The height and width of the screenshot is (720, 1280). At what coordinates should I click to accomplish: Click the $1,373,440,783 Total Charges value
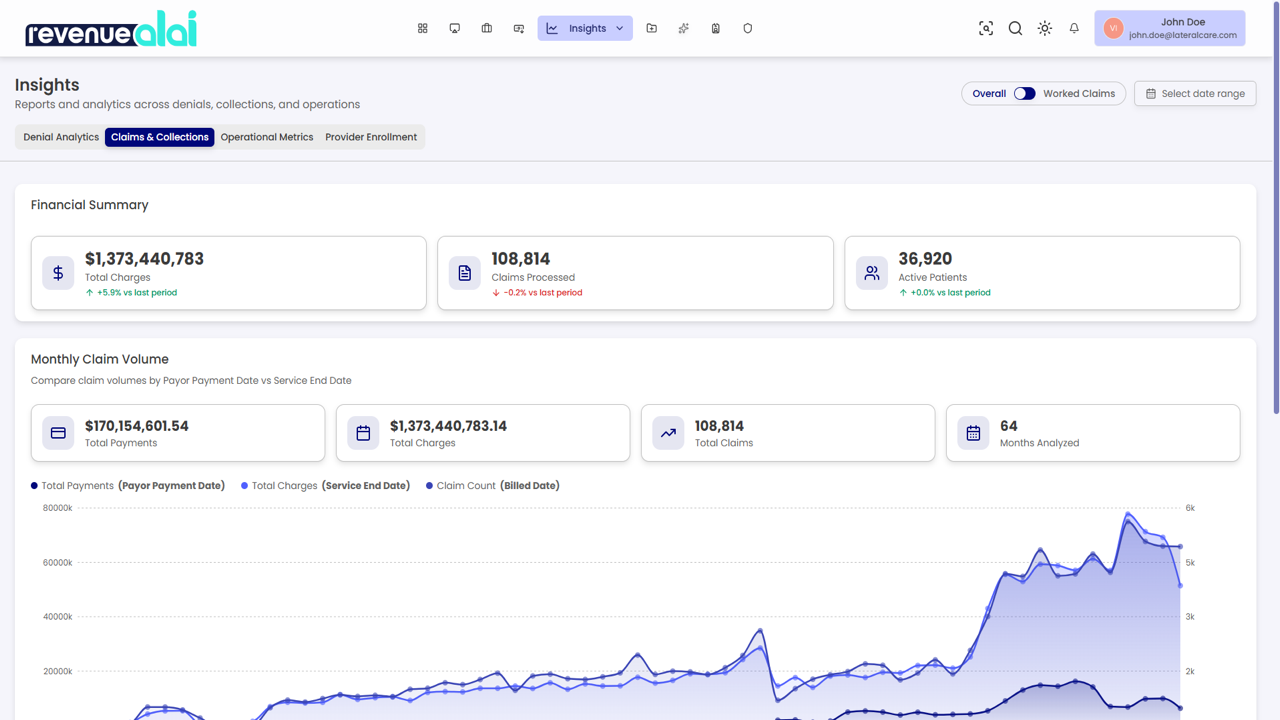(x=144, y=259)
